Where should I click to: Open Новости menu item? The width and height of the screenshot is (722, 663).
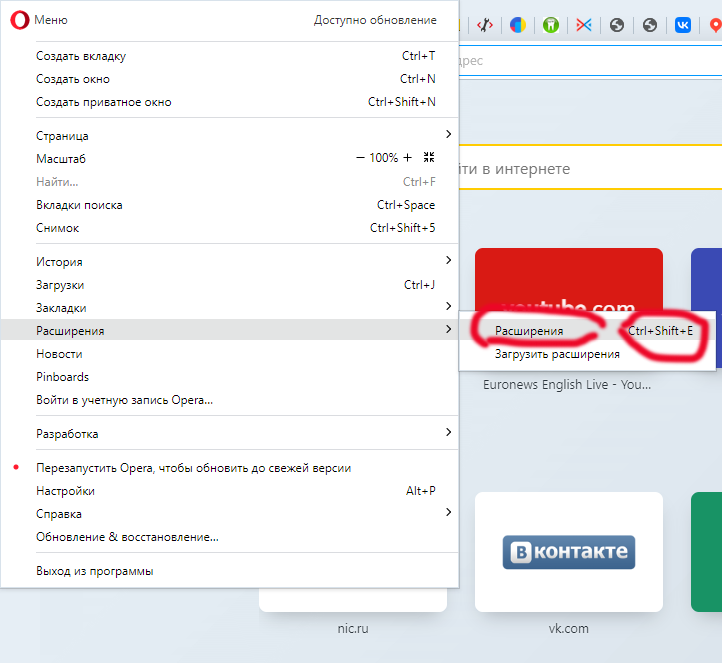[229, 354]
